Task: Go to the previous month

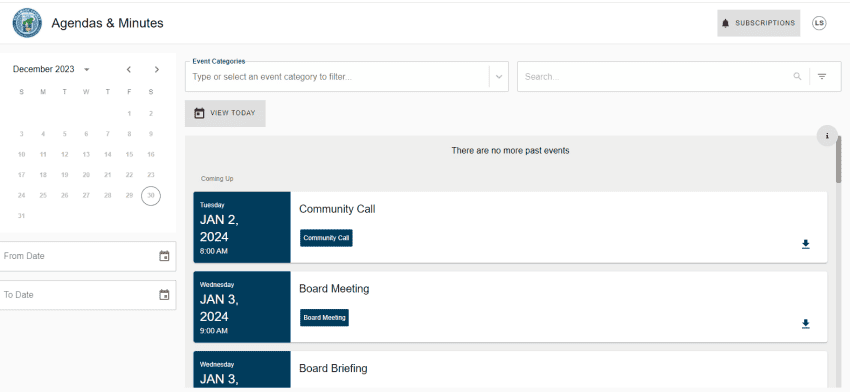Action: [x=128, y=69]
